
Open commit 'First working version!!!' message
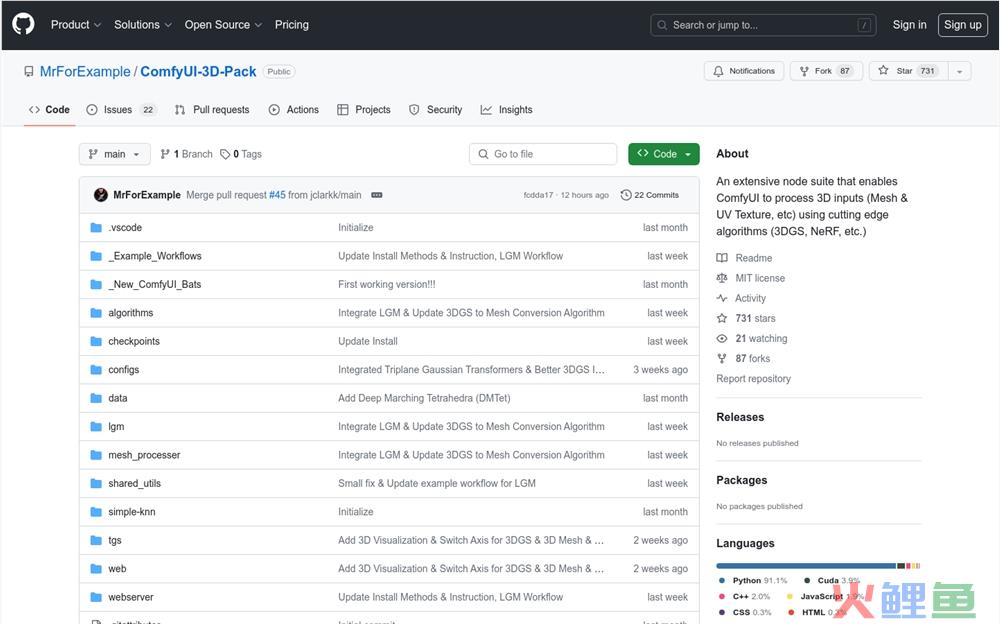click(x=386, y=285)
